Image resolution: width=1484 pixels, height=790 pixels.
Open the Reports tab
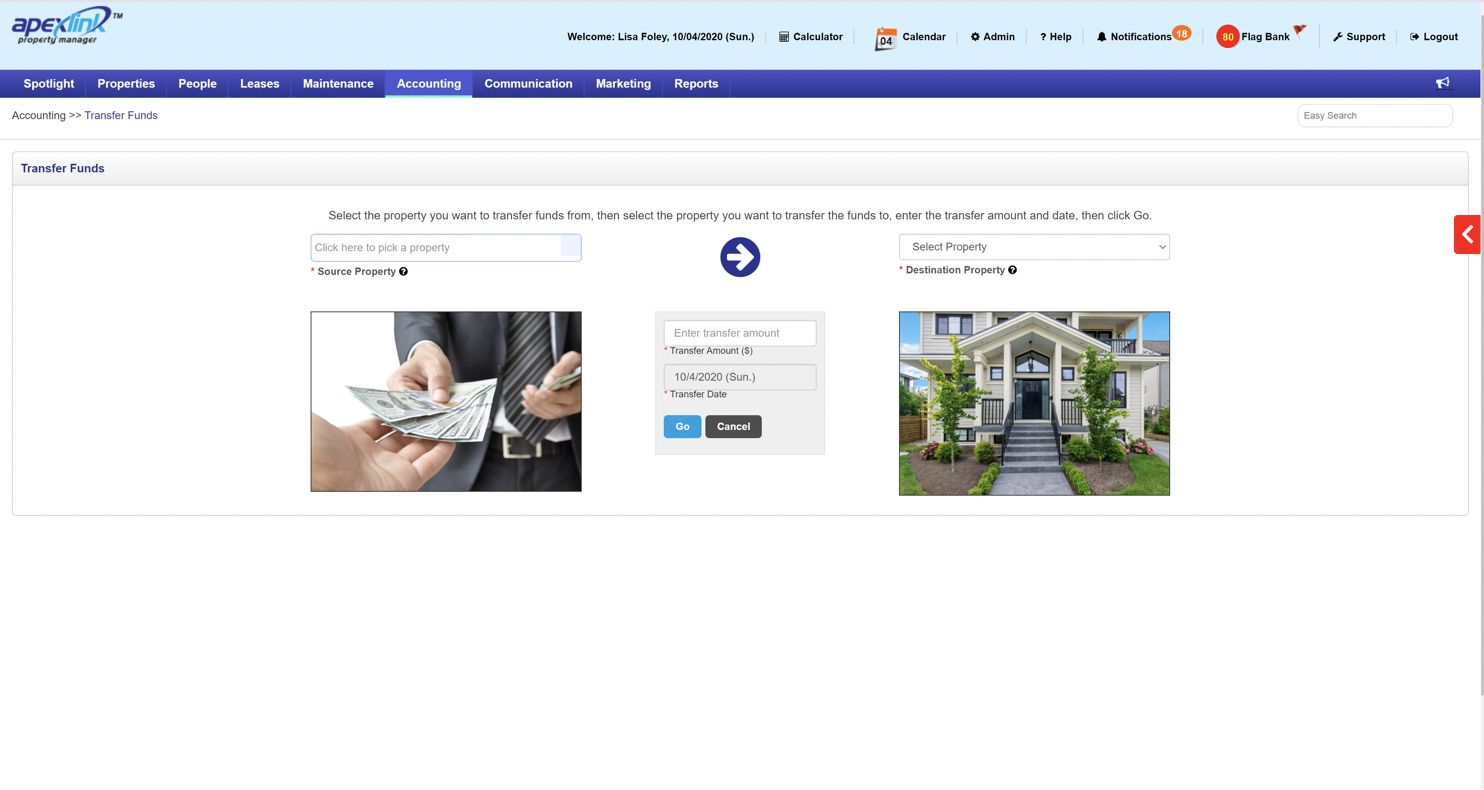point(696,84)
